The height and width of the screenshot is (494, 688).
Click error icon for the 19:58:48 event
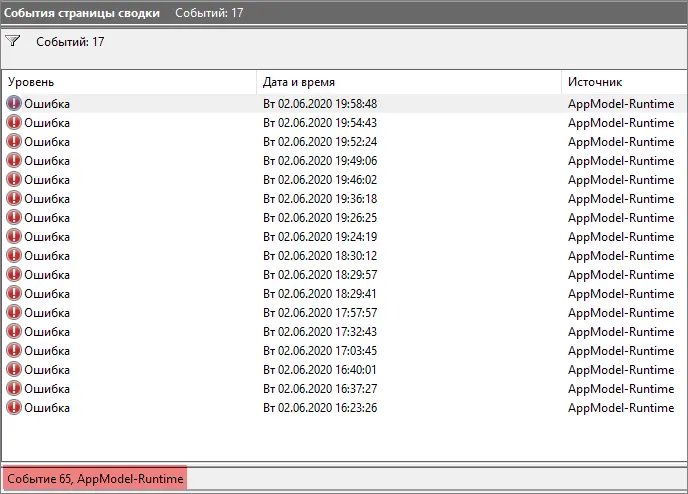click(14, 103)
